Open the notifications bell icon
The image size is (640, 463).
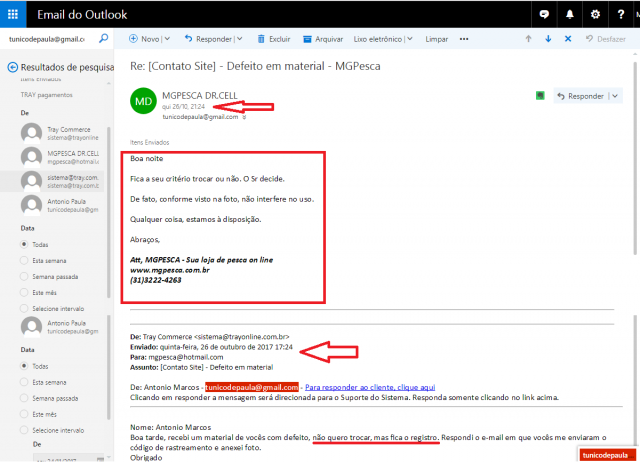coord(569,14)
